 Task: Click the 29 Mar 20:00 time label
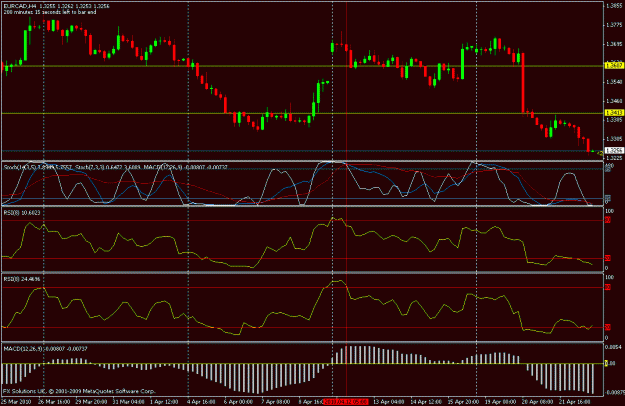tap(92, 402)
